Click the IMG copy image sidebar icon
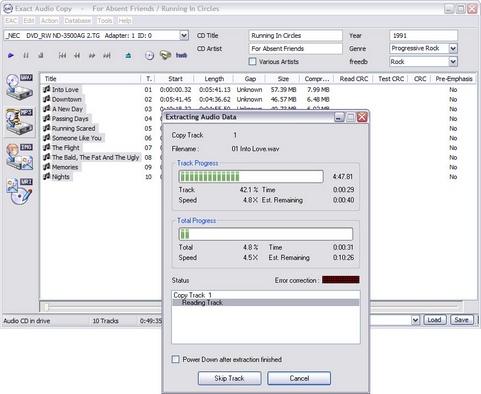The image size is (481, 394). (x=20, y=157)
